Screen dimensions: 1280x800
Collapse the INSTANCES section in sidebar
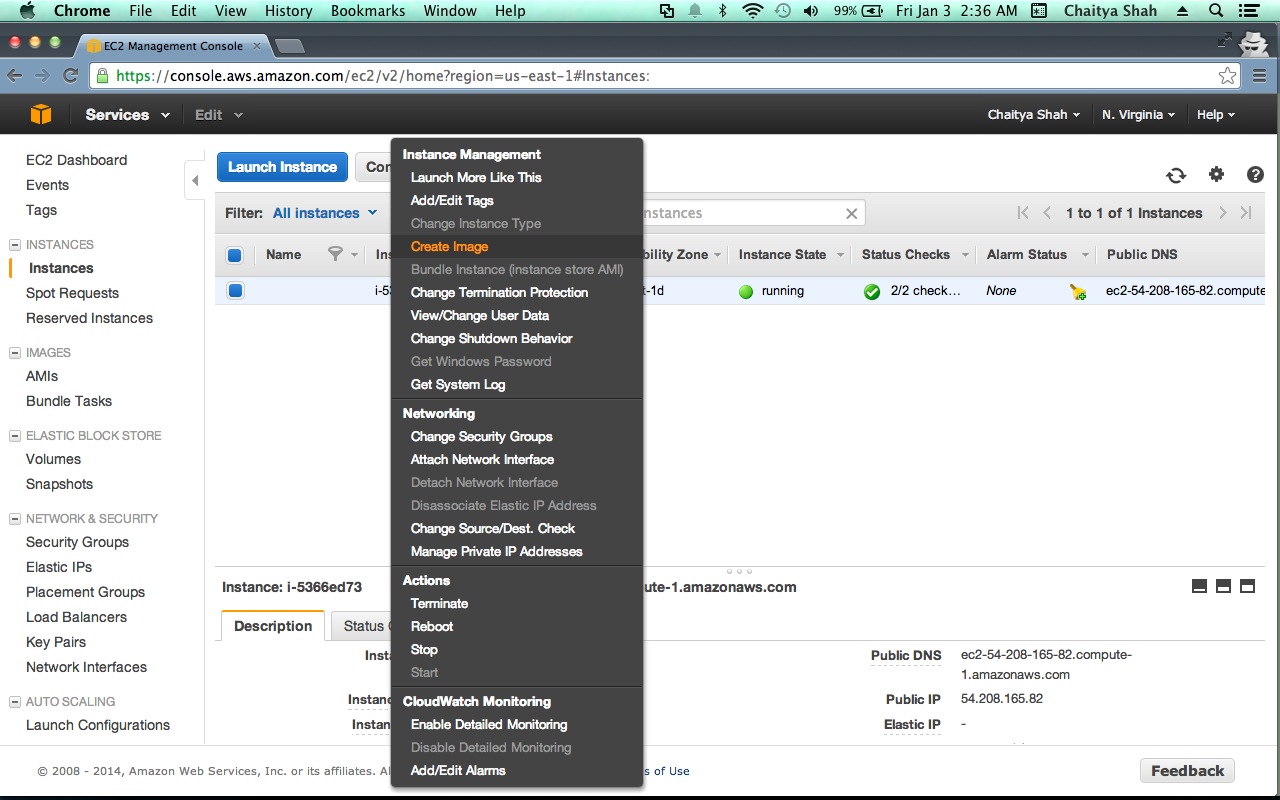(x=15, y=245)
